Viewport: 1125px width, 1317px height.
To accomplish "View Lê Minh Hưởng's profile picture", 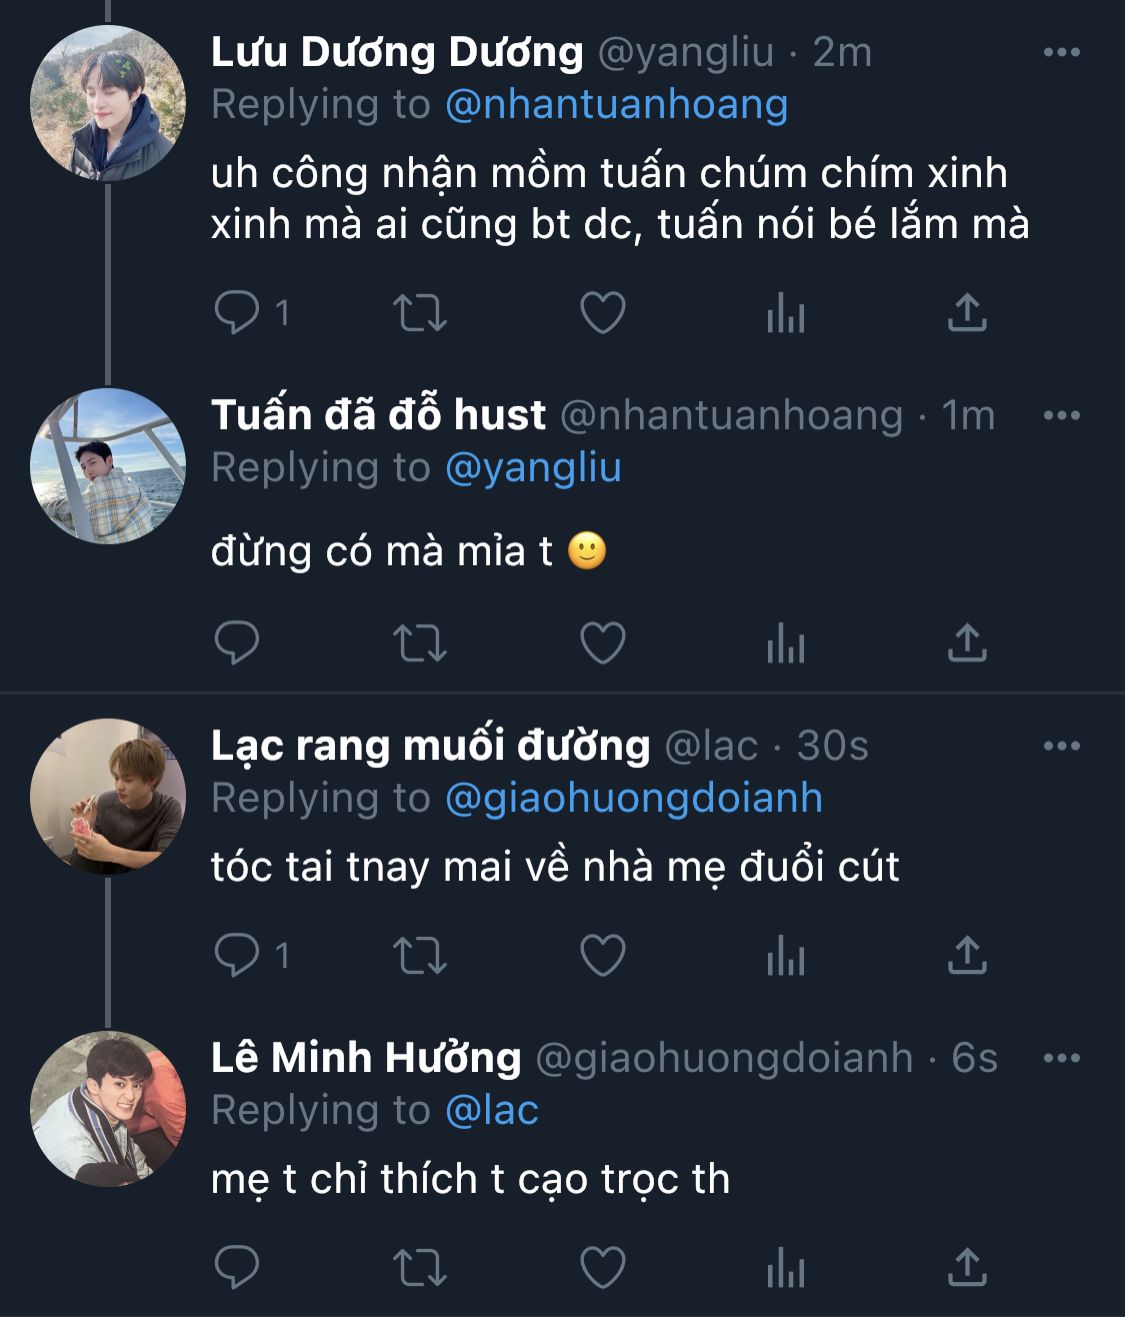I will [x=108, y=1108].
